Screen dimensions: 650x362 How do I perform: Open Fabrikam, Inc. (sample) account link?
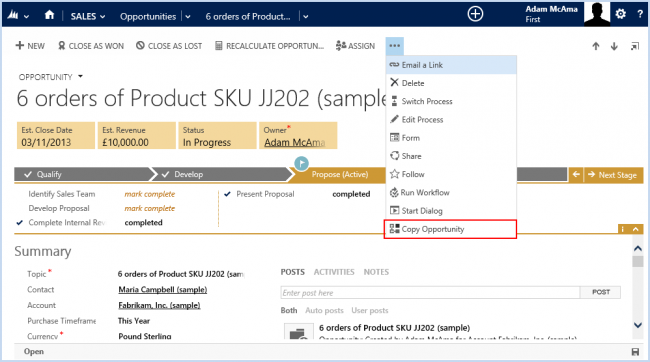159,306
